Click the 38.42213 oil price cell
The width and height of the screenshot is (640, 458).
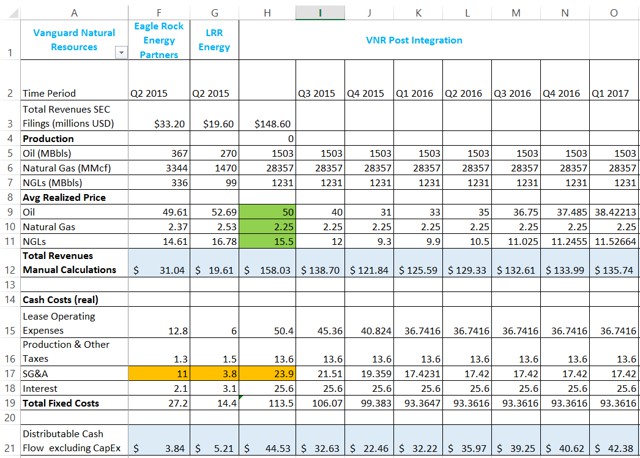tap(614, 212)
